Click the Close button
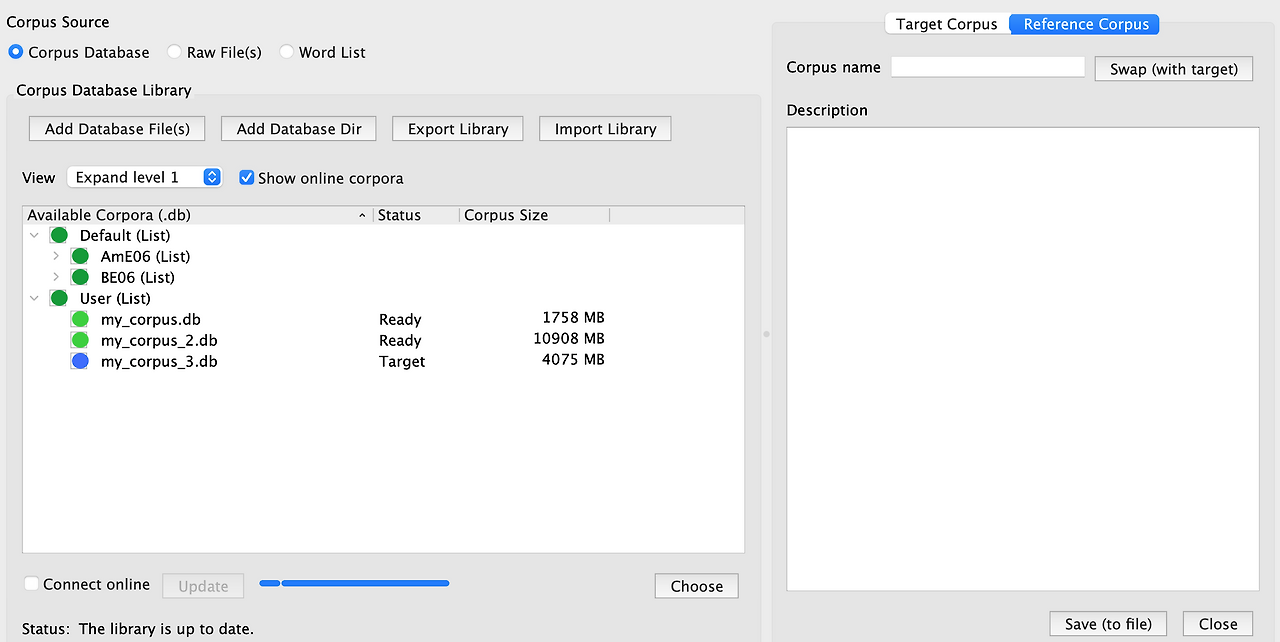Image resolution: width=1280 pixels, height=642 pixels. [1218, 623]
